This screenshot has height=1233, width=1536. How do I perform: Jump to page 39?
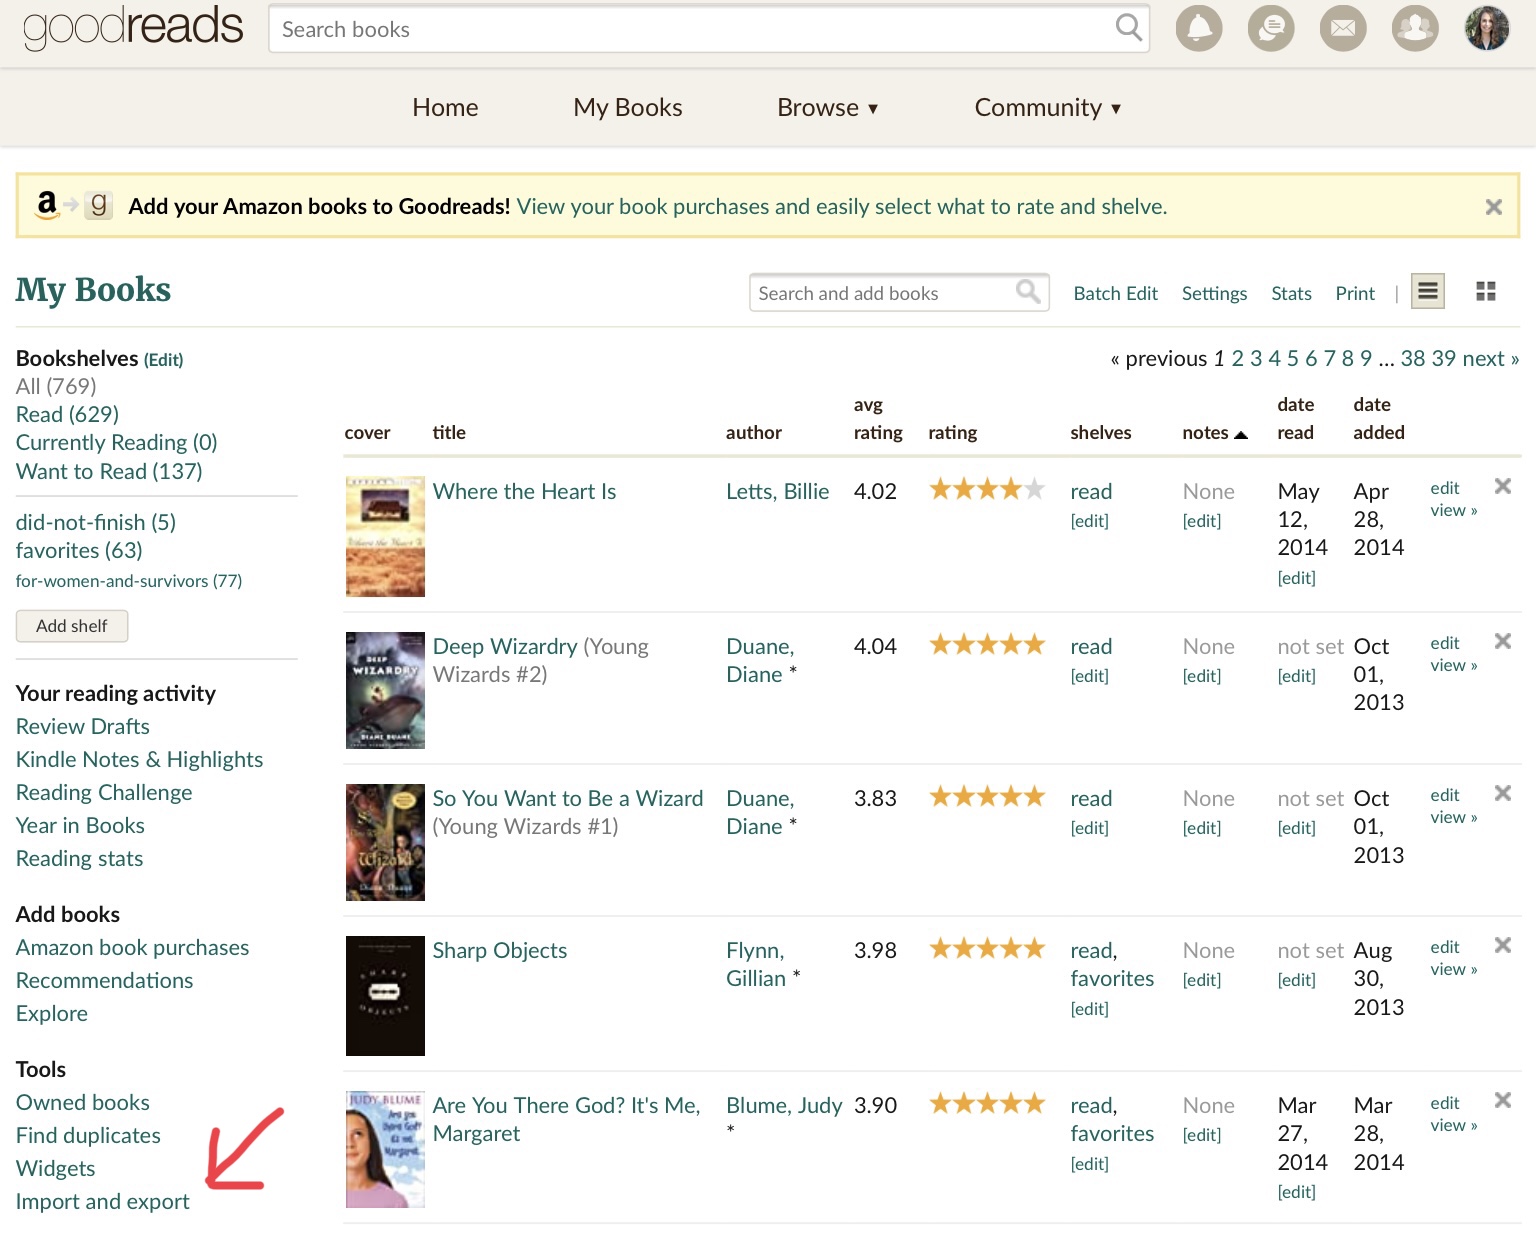click(x=1443, y=358)
